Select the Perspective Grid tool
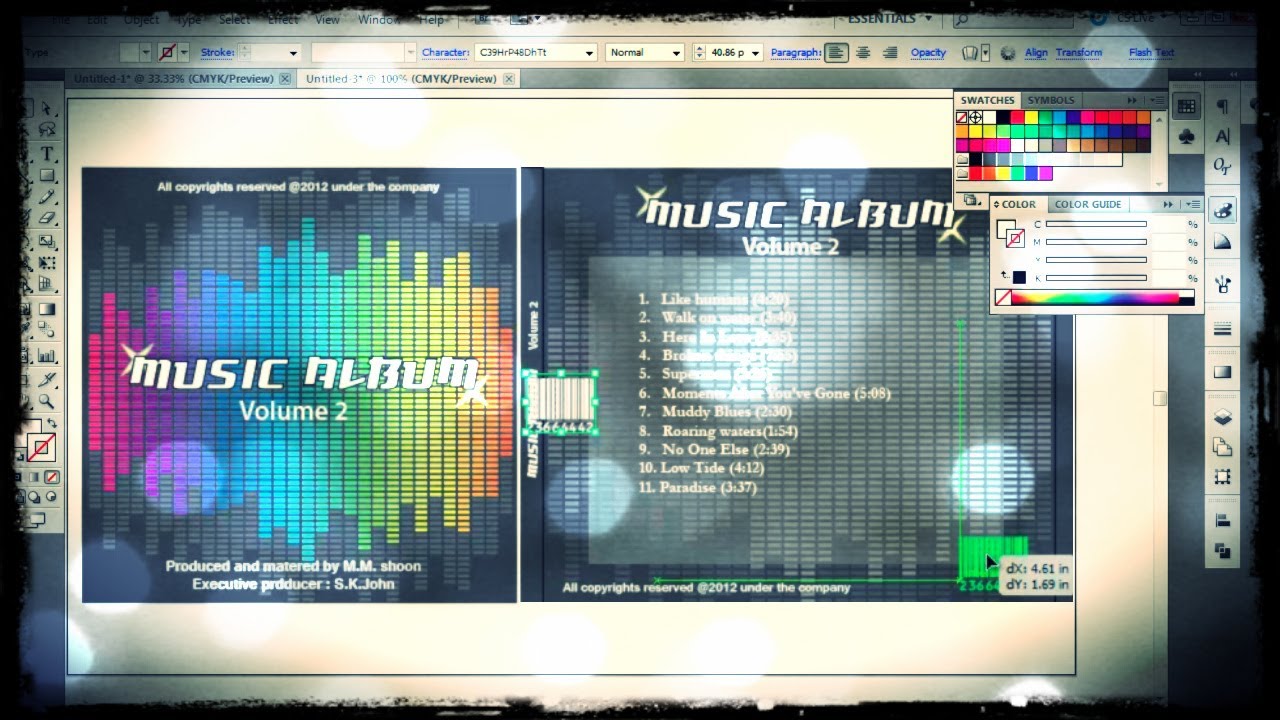This screenshot has height=720, width=1280. (x=47, y=284)
